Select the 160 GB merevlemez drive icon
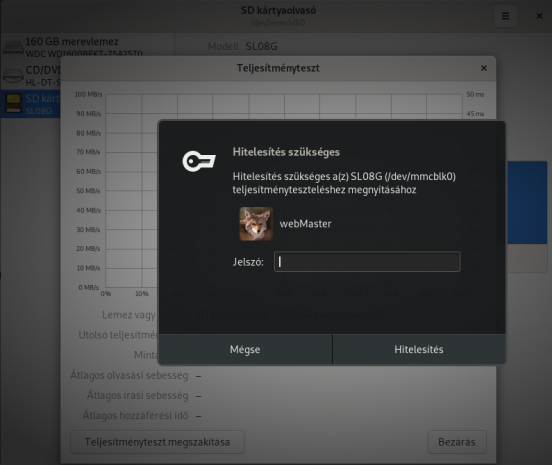552x465 pixels. tap(13, 47)
